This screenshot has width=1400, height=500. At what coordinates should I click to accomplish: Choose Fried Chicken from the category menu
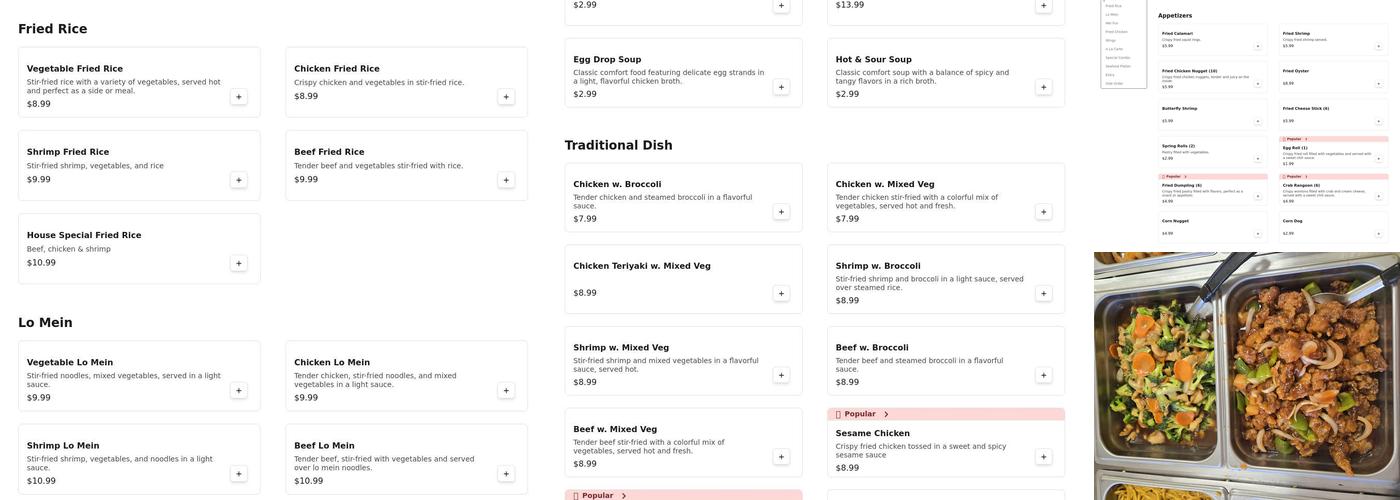[1116, 31]
